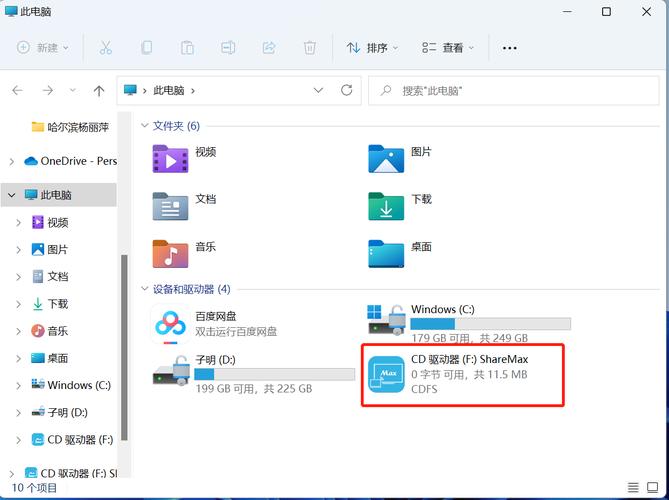
Task: Select 子明 (D:) in navigation pane
Action: point(60,413)
